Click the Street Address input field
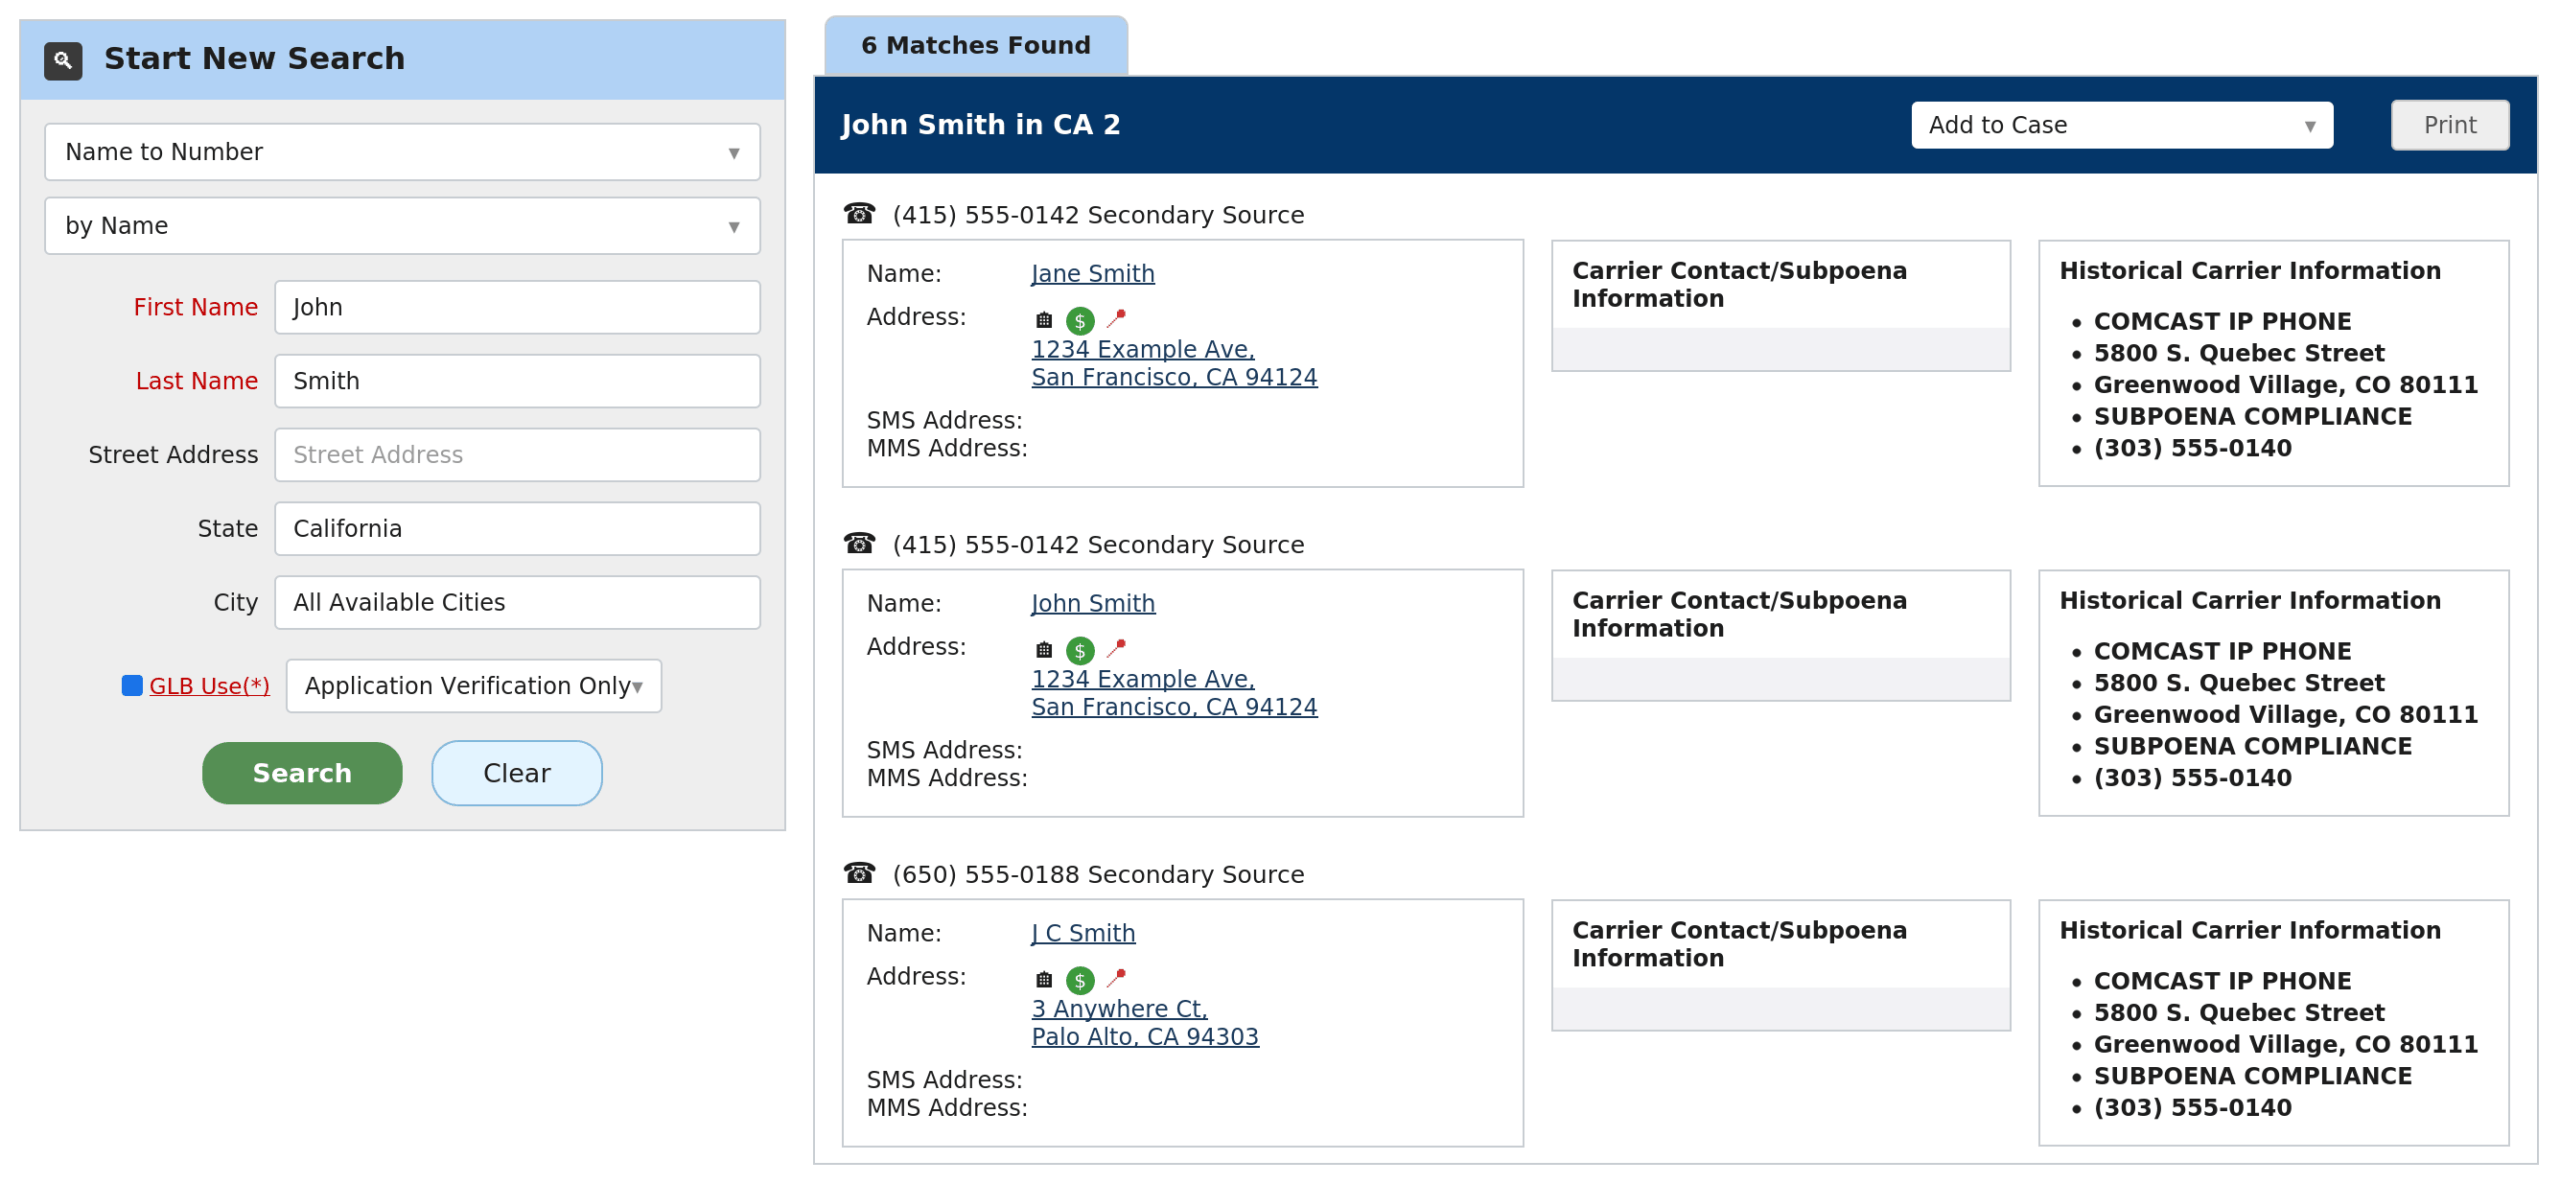The width and height of the screenshot is (2560, 1184). [x=517, y=454]
